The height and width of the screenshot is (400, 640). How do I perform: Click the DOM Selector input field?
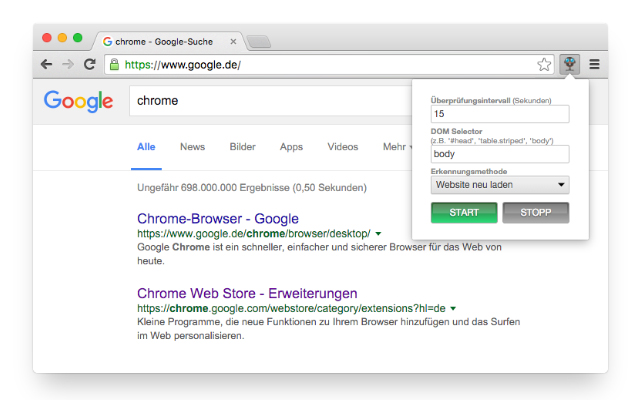[x=500, y=154]
